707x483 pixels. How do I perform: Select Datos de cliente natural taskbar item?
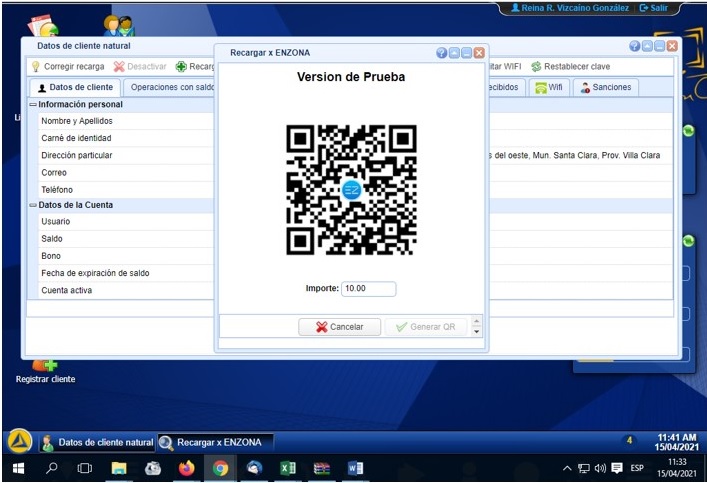click(x=96, y=443)
